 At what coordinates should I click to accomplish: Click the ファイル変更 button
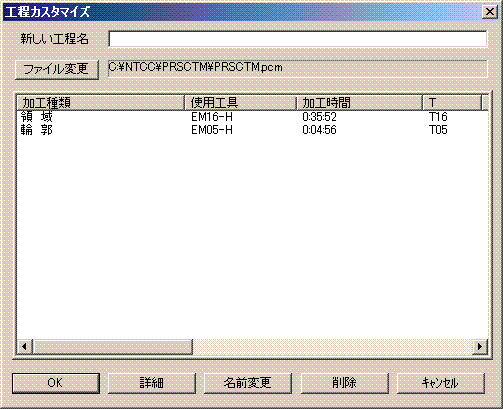click(57, 70)
